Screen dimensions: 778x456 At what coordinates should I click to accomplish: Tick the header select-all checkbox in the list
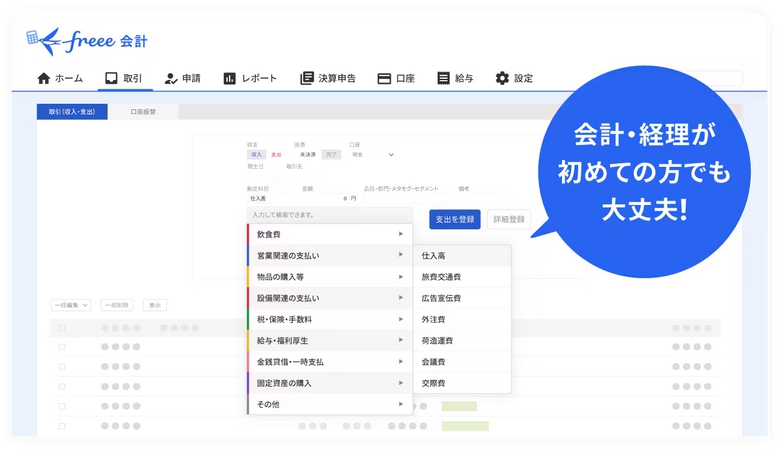pos(61,328)
